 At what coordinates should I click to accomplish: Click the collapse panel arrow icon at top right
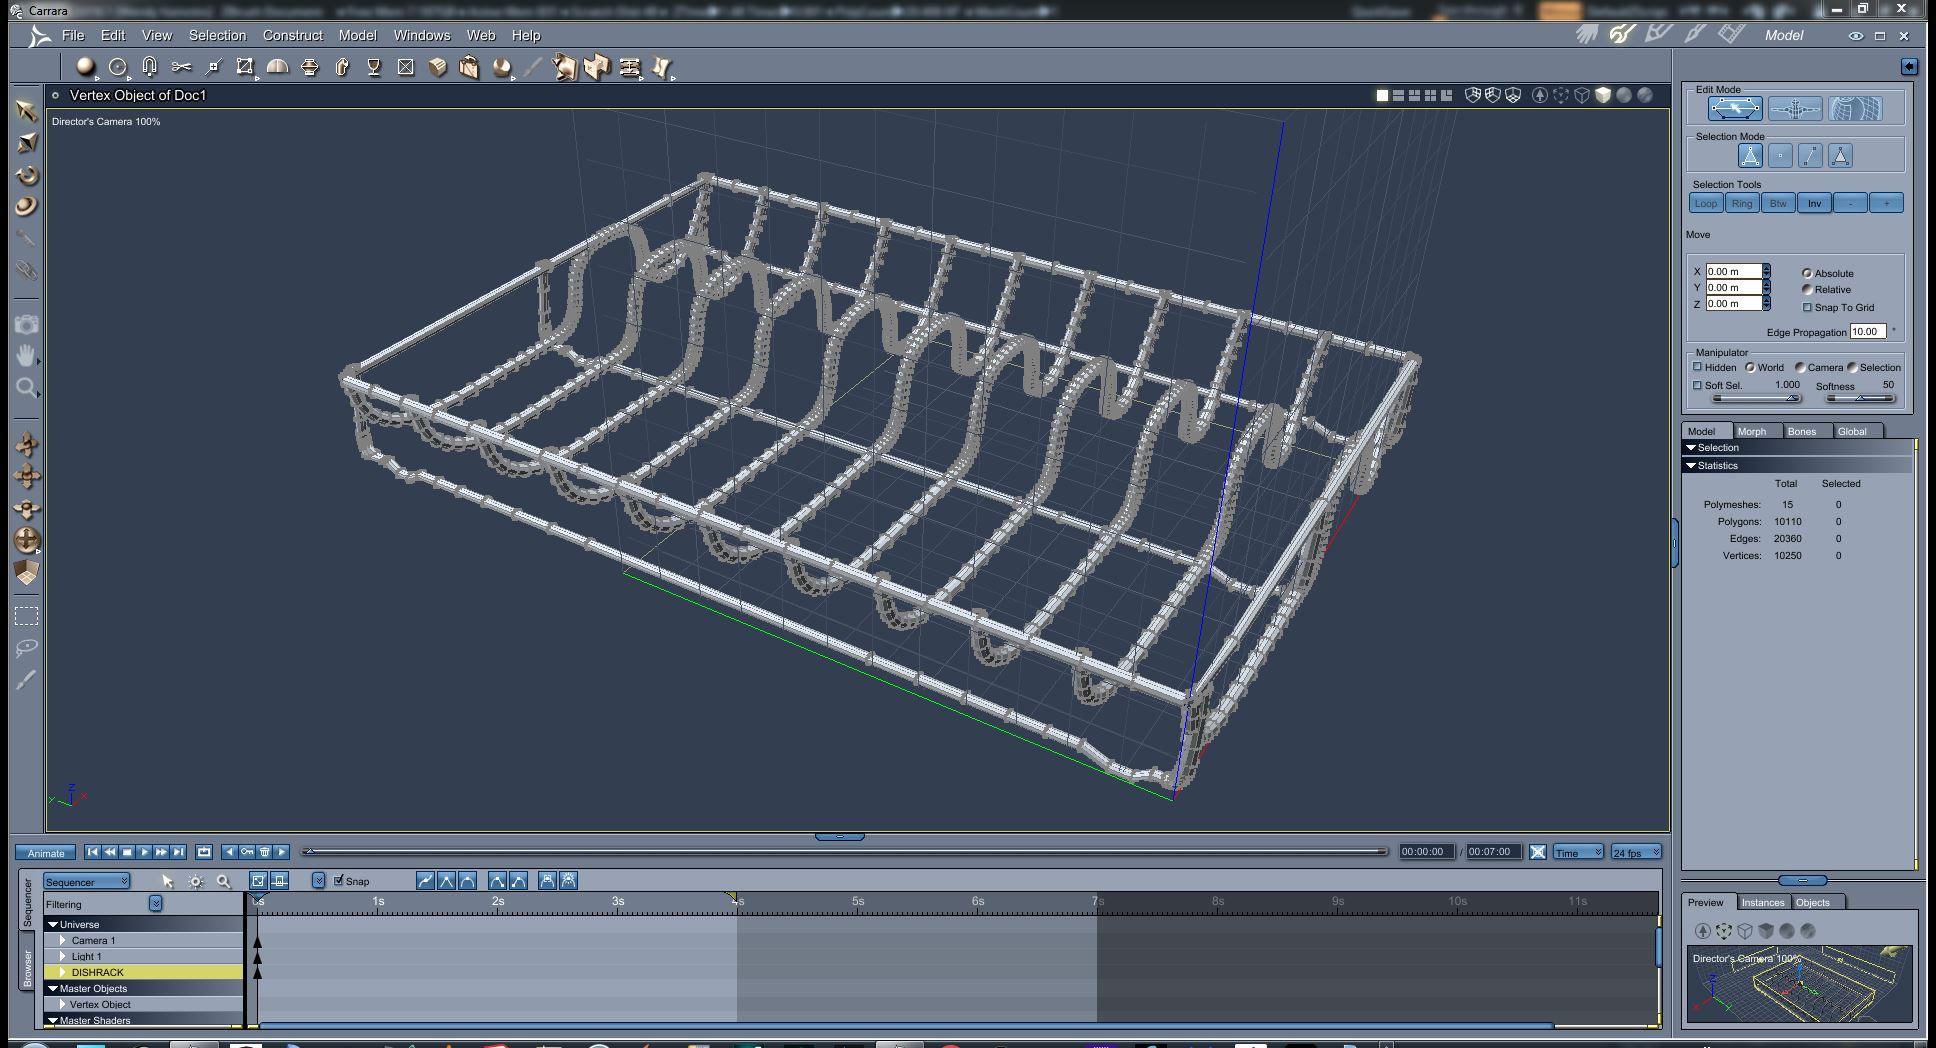[1908, 66]
